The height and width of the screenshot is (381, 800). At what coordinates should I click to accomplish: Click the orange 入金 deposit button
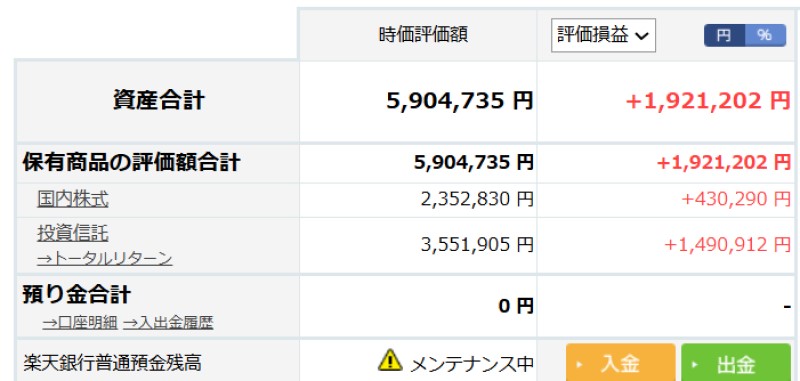(620, 363)
